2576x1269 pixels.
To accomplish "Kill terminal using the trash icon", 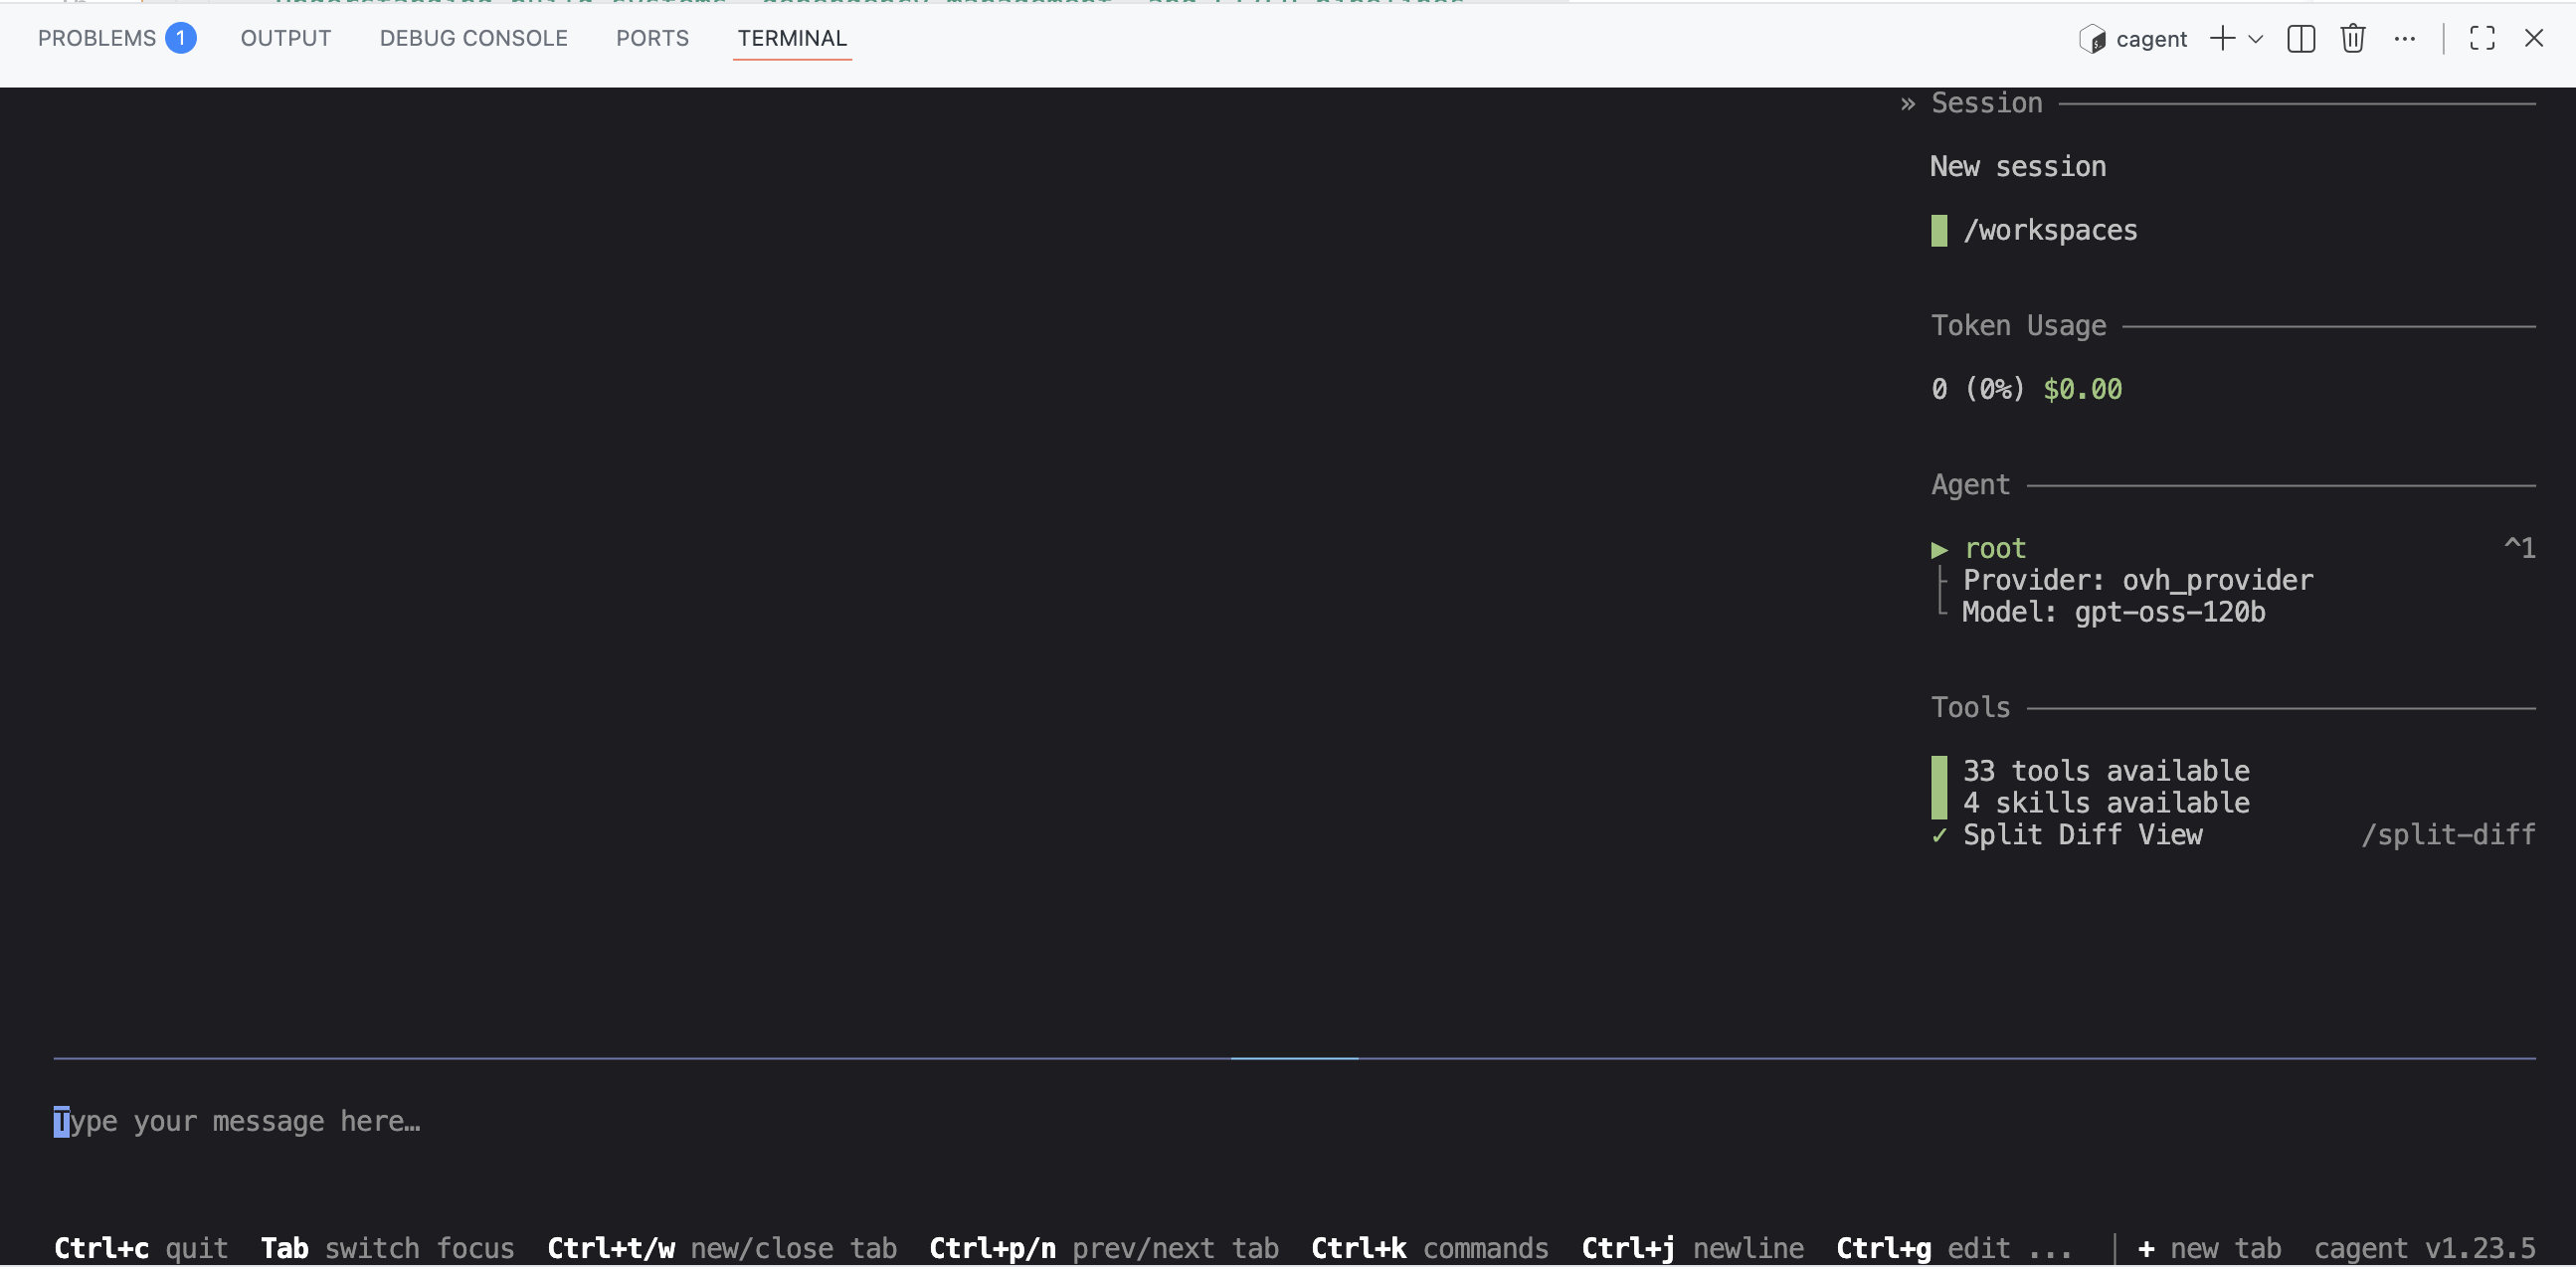I will [2352, 39].
